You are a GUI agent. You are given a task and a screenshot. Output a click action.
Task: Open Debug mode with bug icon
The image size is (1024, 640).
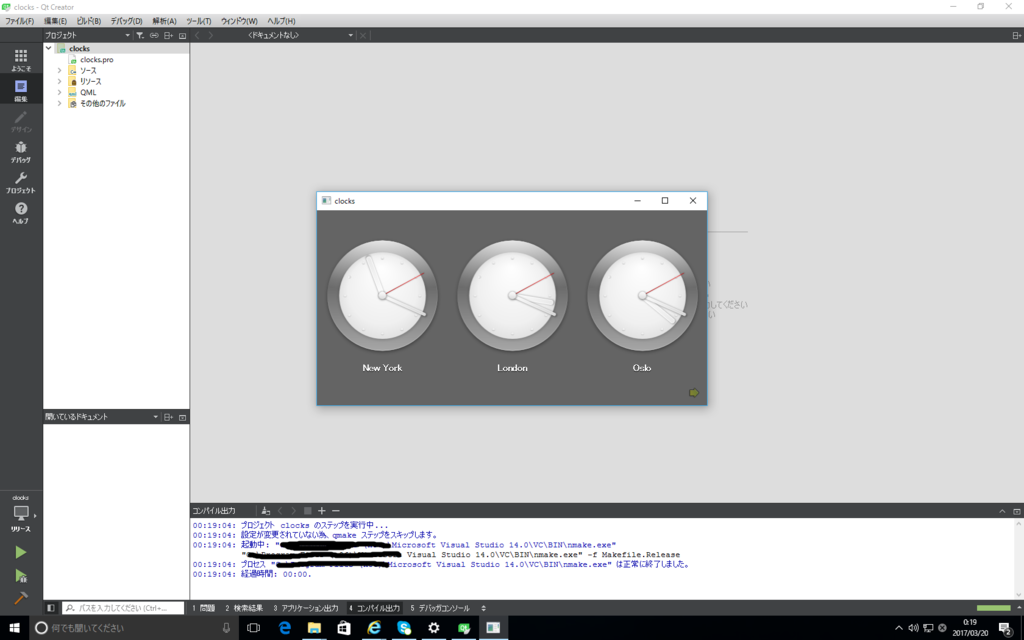point(21,152)
